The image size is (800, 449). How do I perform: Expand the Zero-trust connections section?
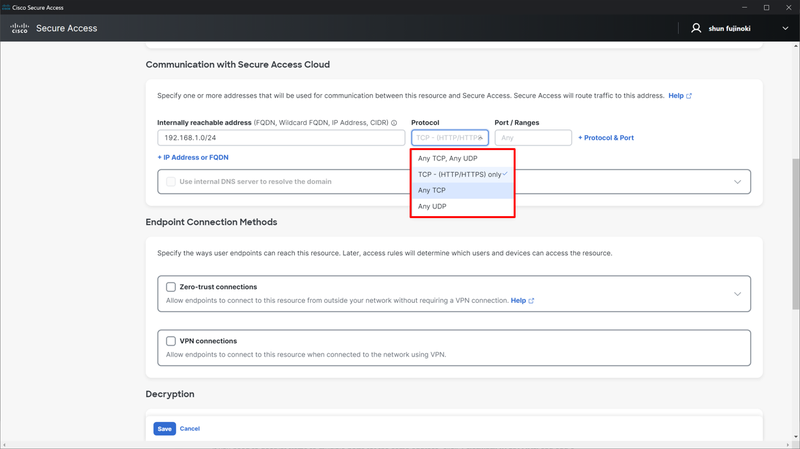[737, 294]
